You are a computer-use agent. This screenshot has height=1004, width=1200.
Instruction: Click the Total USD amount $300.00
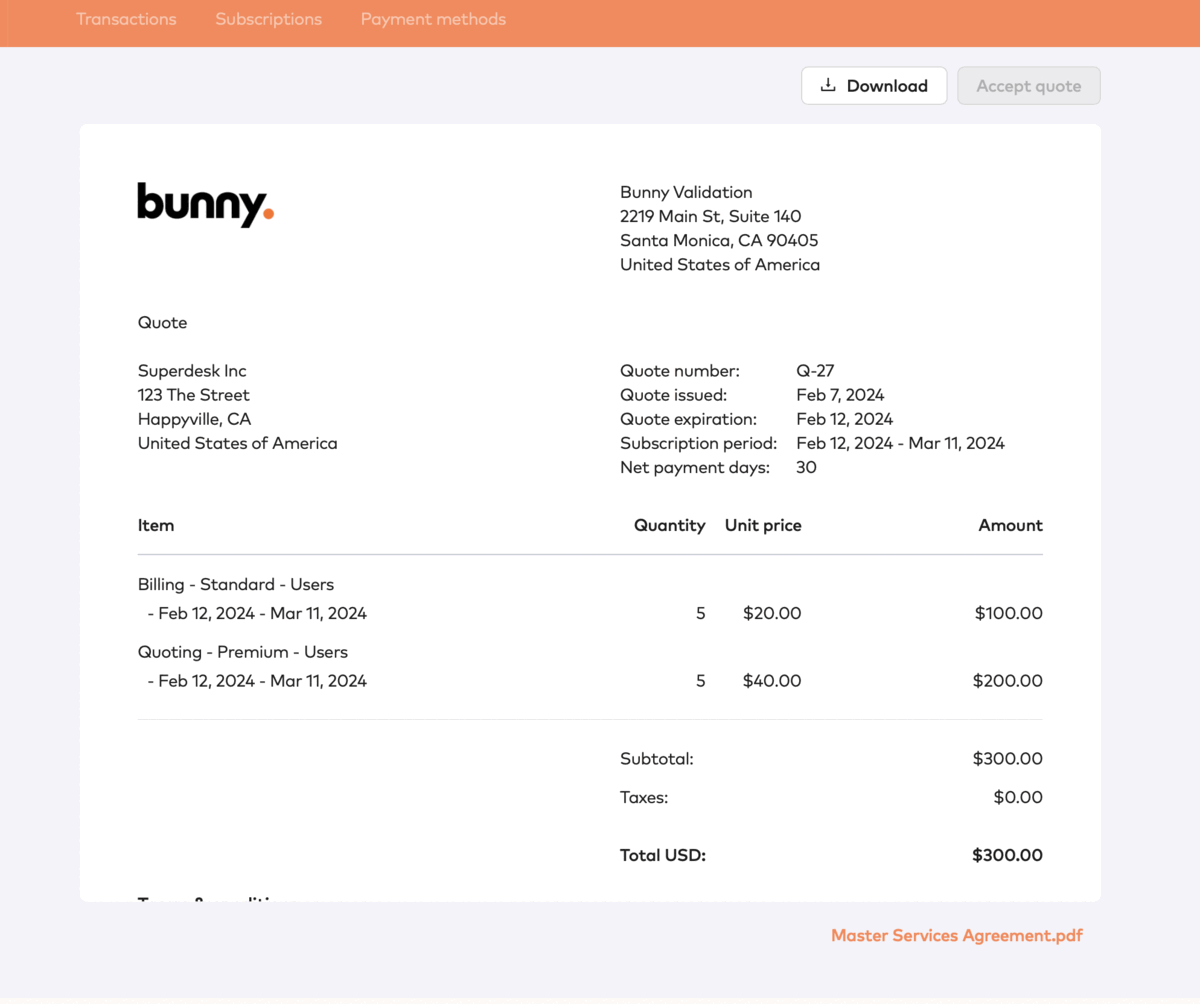pos(1006,855)
